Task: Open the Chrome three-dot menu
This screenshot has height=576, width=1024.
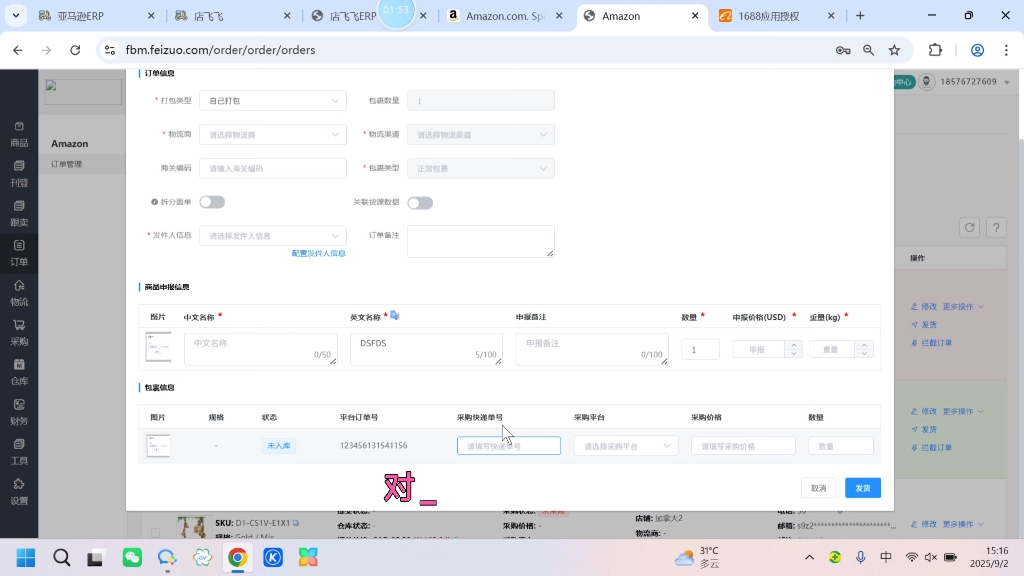Action: point(1006,50)
